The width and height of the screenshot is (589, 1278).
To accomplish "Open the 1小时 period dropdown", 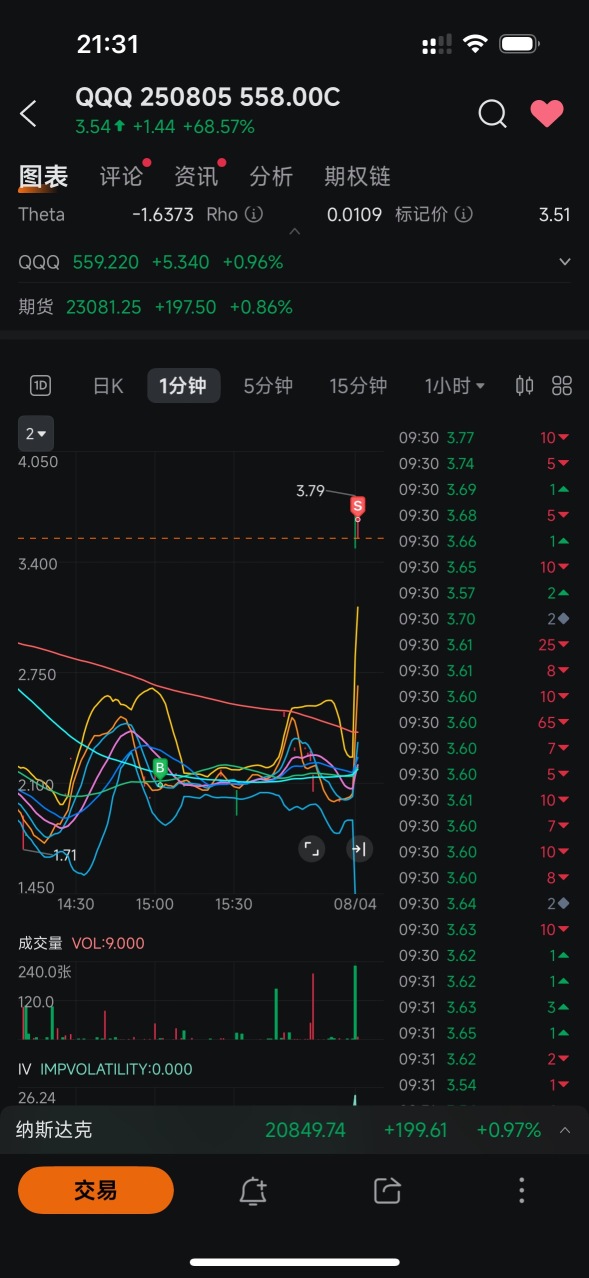I will (x=455, y=386).
